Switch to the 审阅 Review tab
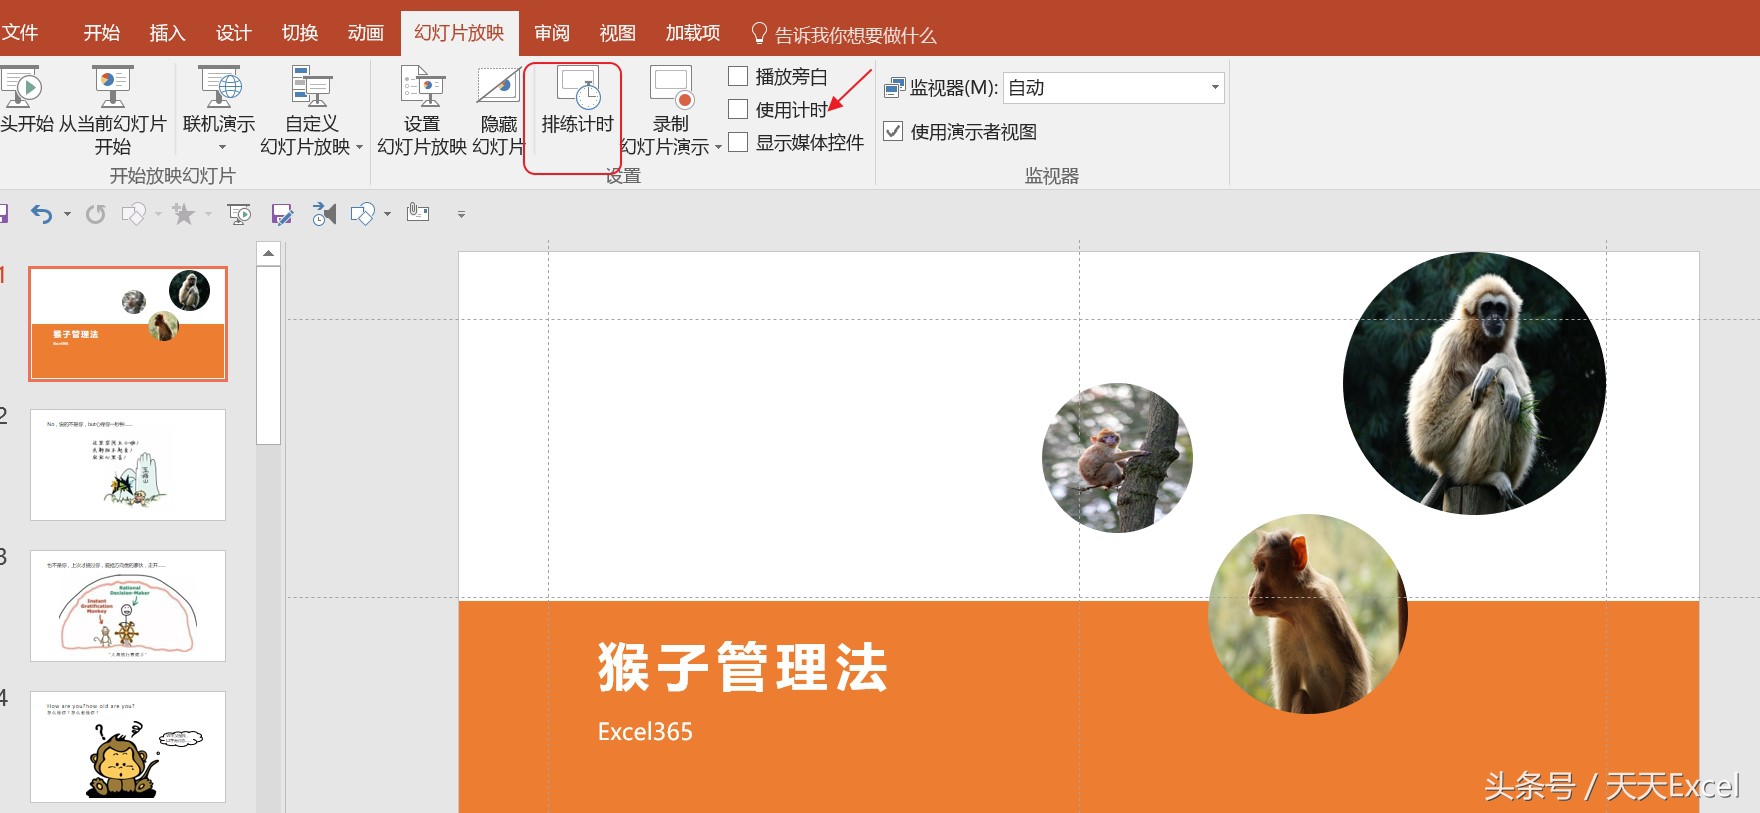This screenshot has height=813, width=1760. coord(551,33)
